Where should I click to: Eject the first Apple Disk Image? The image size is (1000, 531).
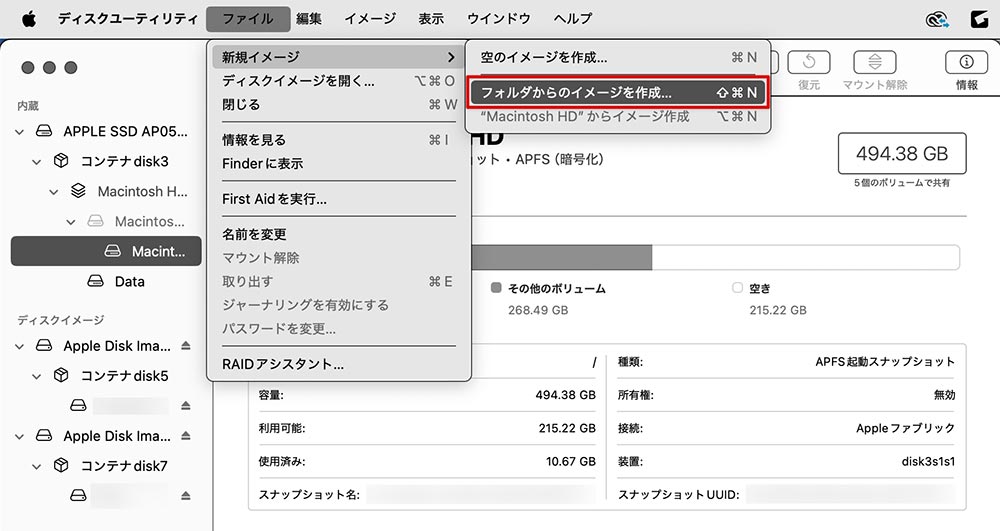coord(185,347)
